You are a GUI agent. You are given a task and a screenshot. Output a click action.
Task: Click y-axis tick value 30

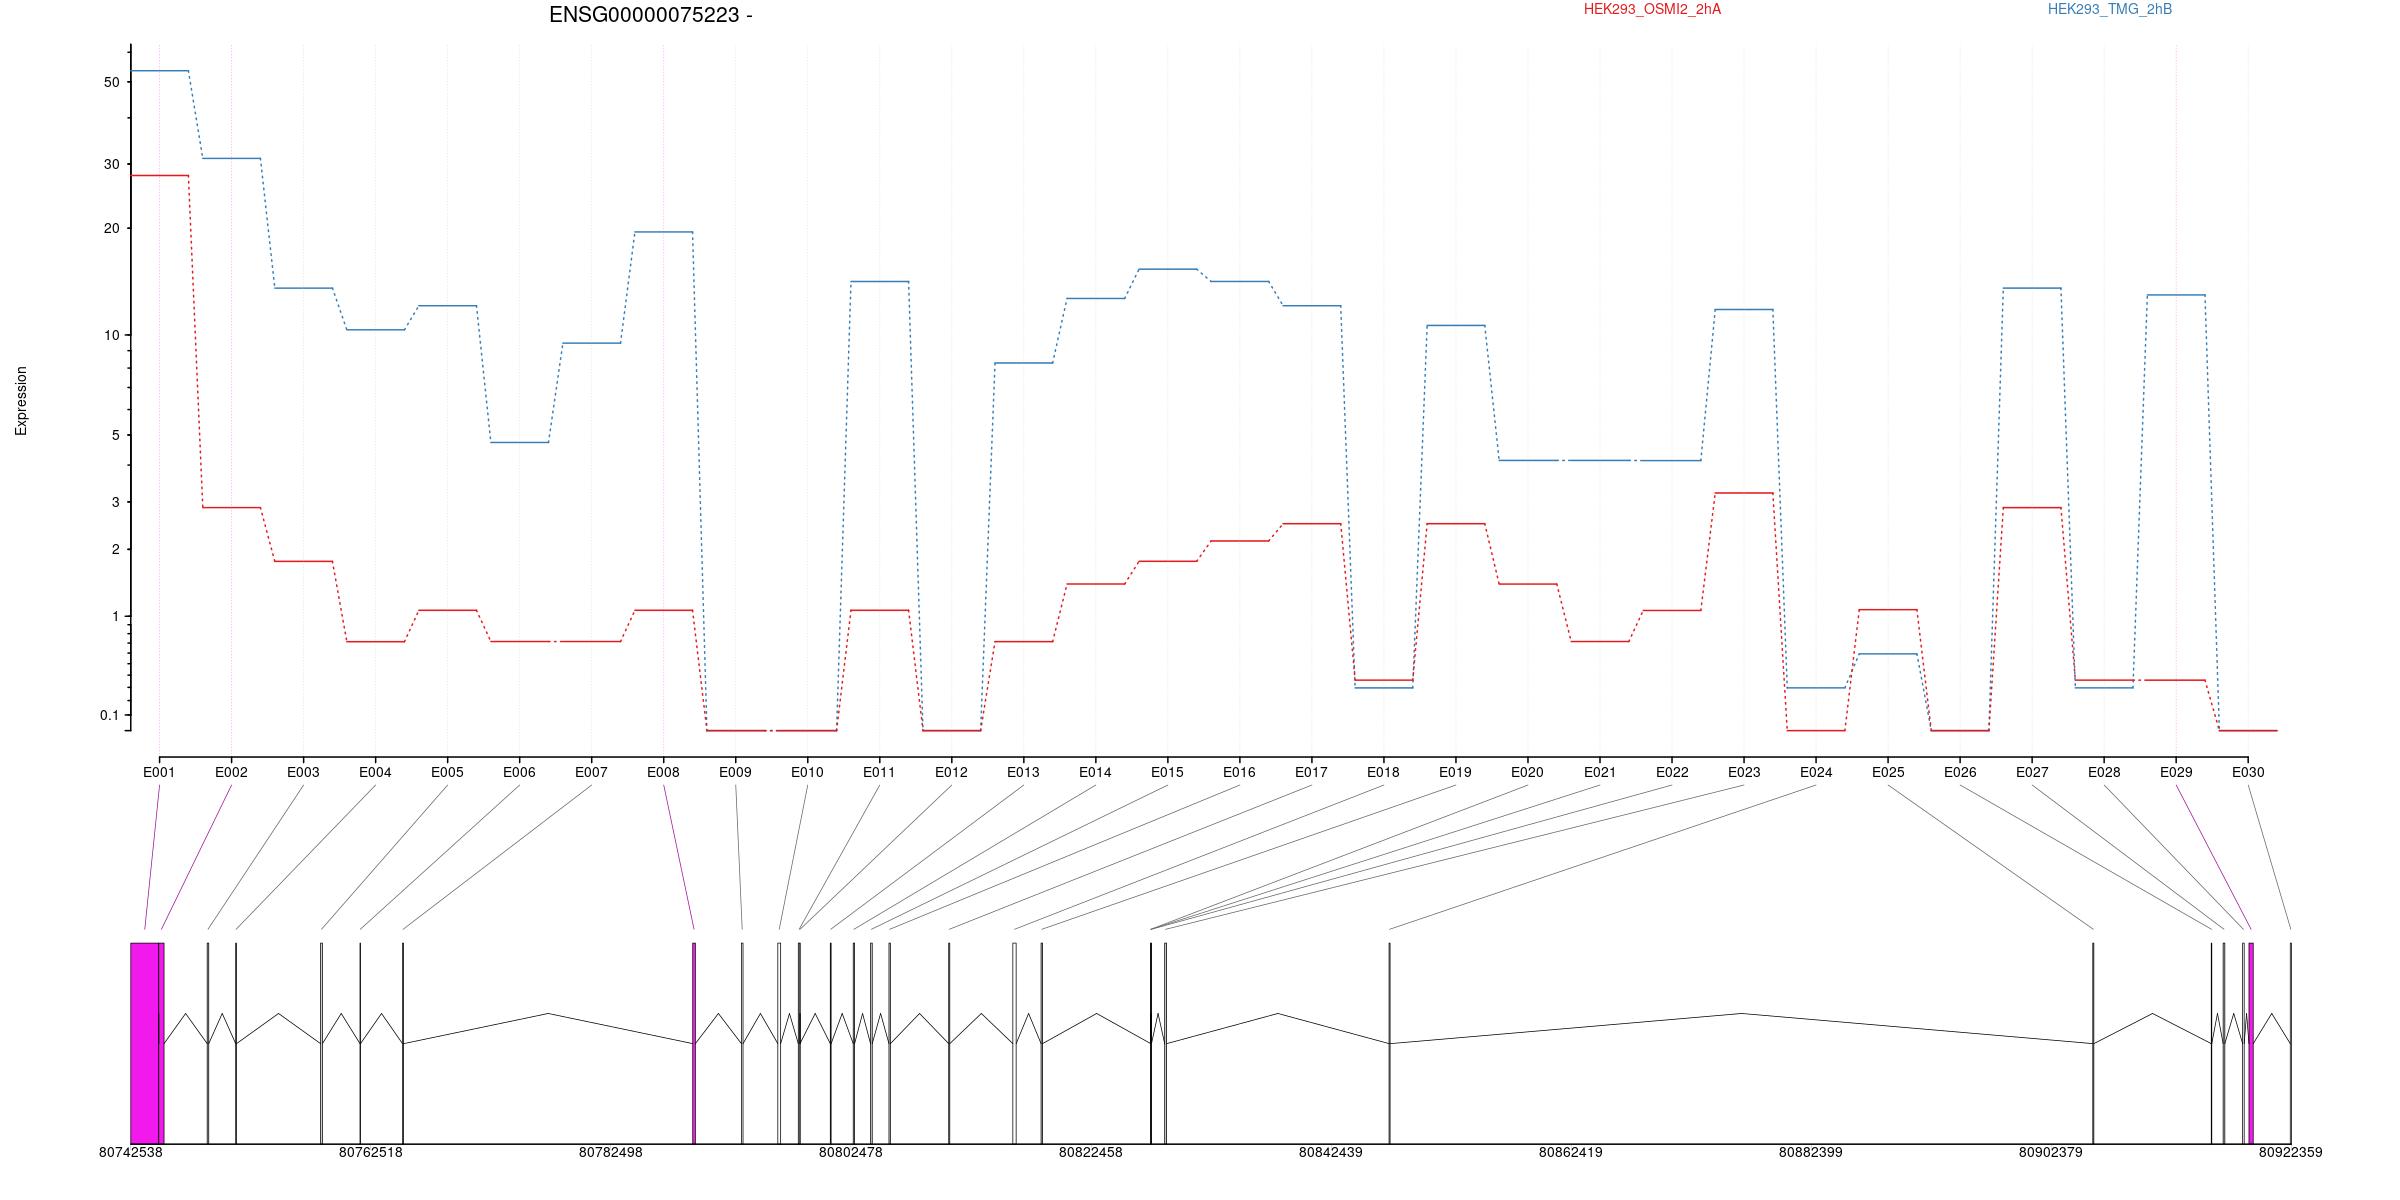pyautogui.click(x=111, y=164)
